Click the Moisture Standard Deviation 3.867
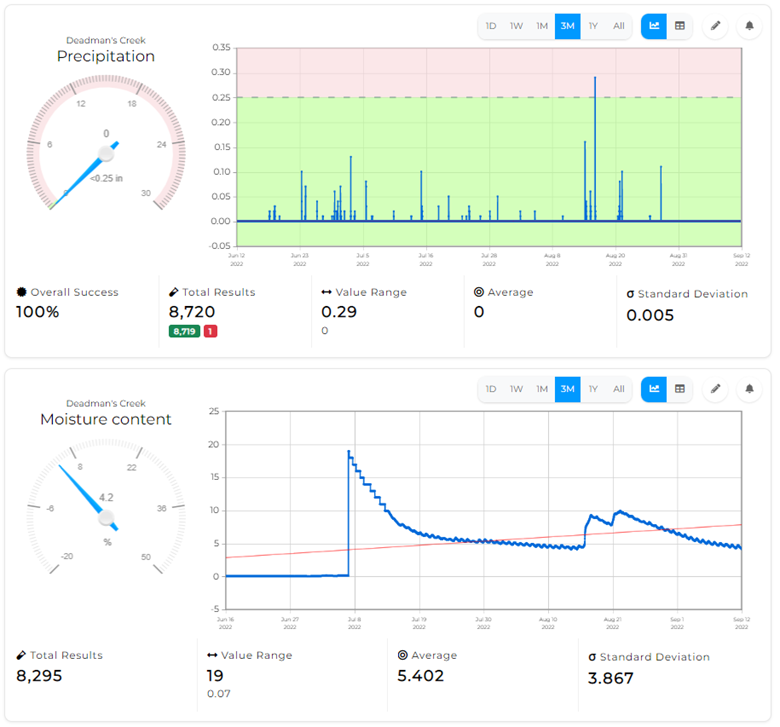Screen dimensions: 780x727 point(611,678)
